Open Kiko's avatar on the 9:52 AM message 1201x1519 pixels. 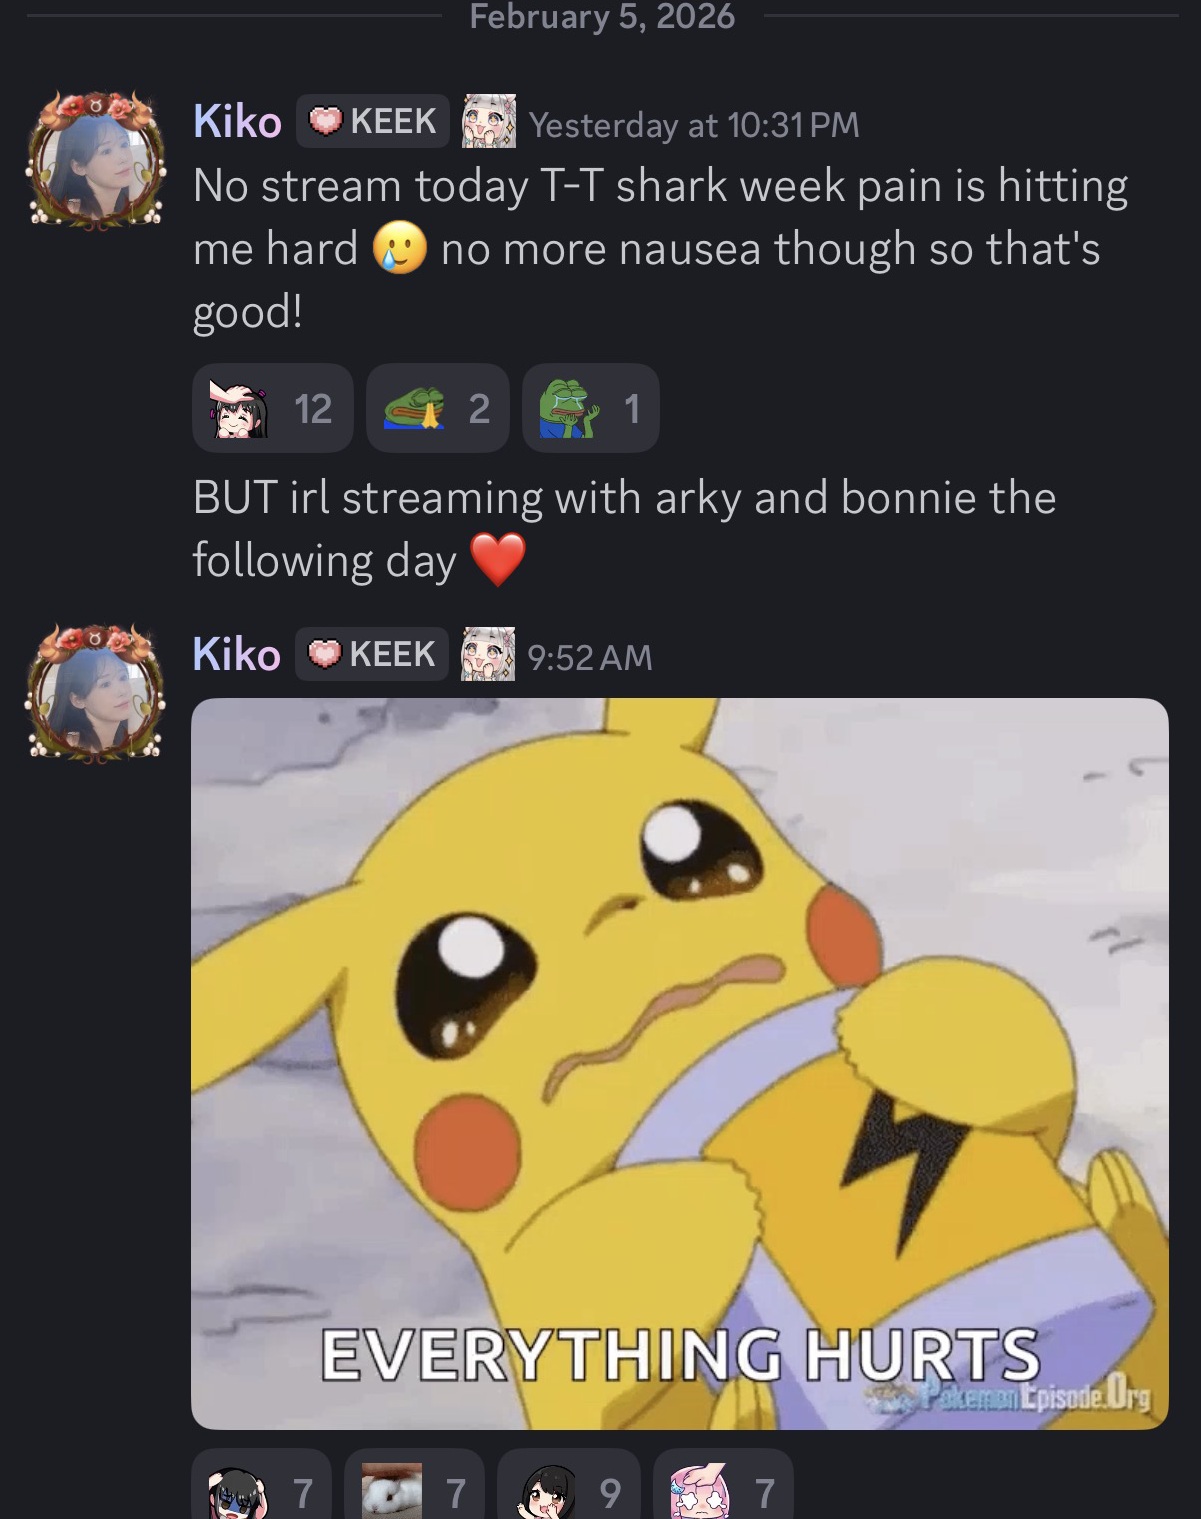pyautogui.click(x=95, y=694)
